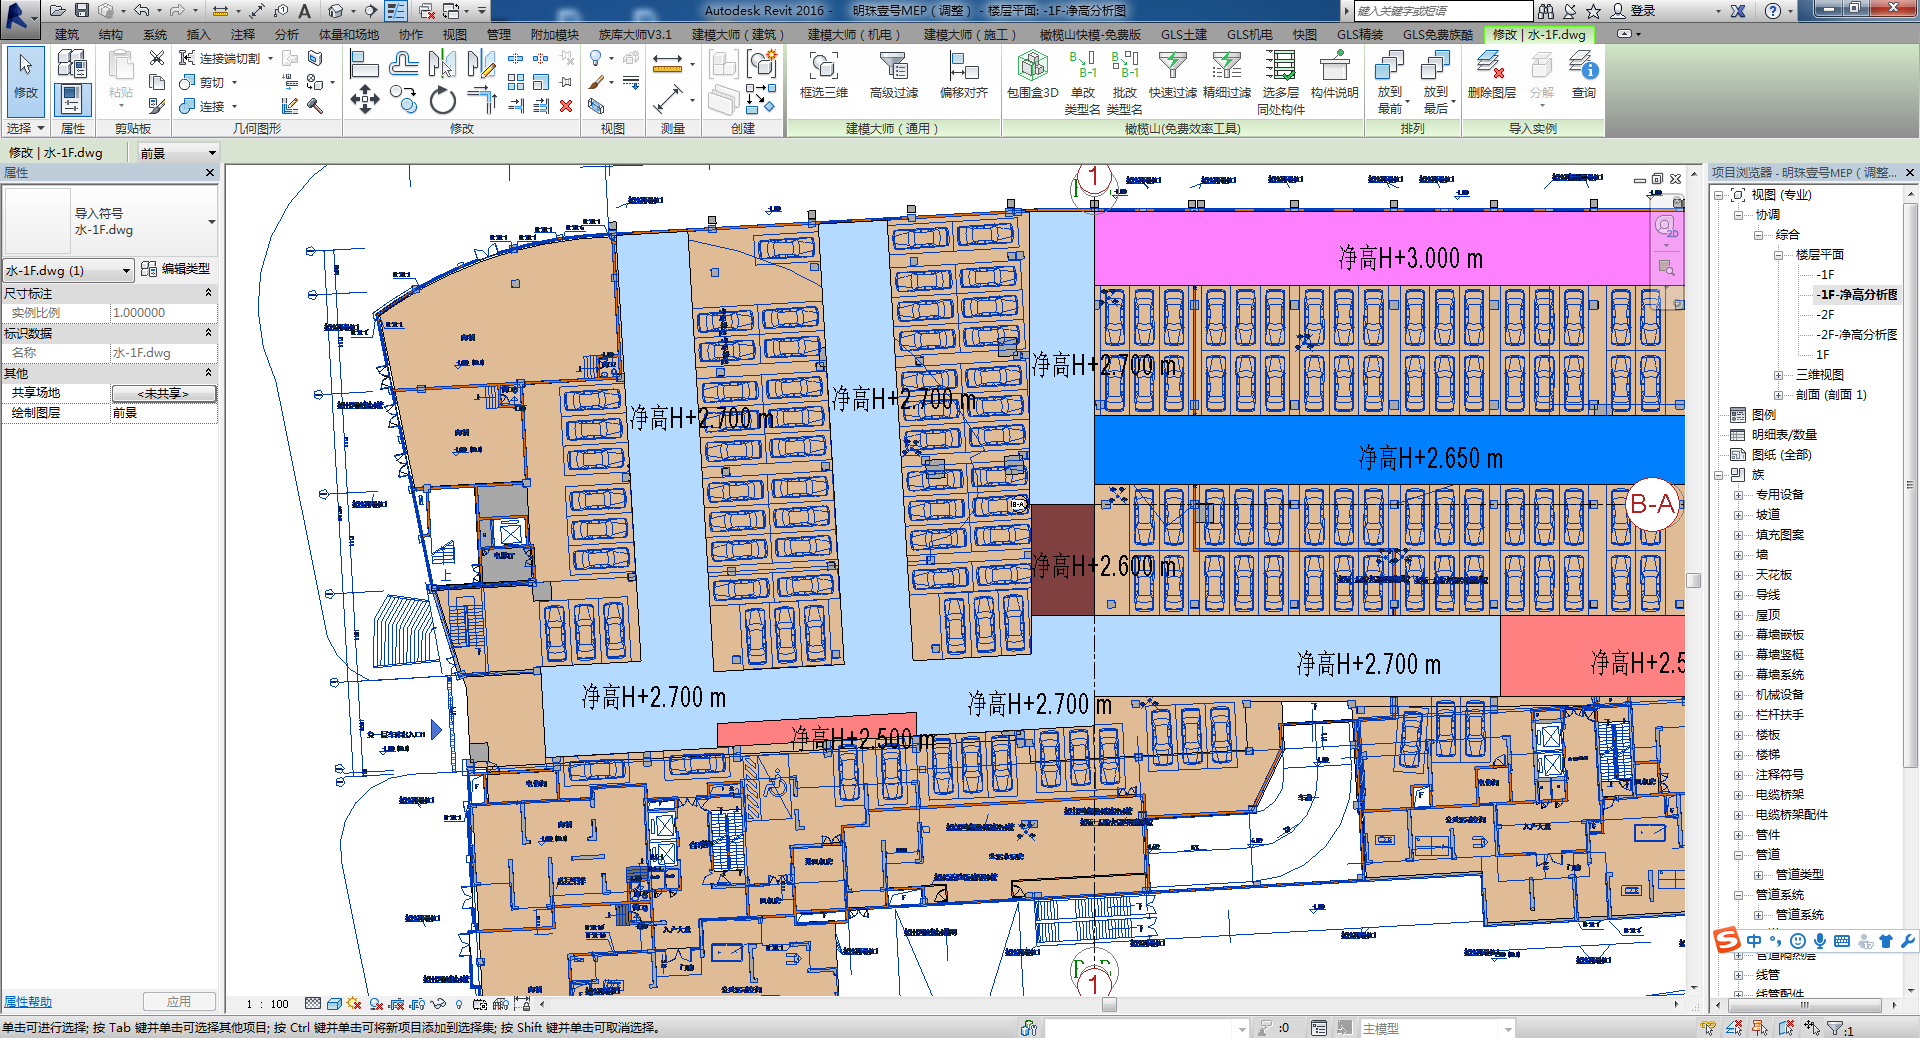Screen dimensions: 1920x1038
Task: Open the 属性帮助 link
Action: (x=28, y=1002)
